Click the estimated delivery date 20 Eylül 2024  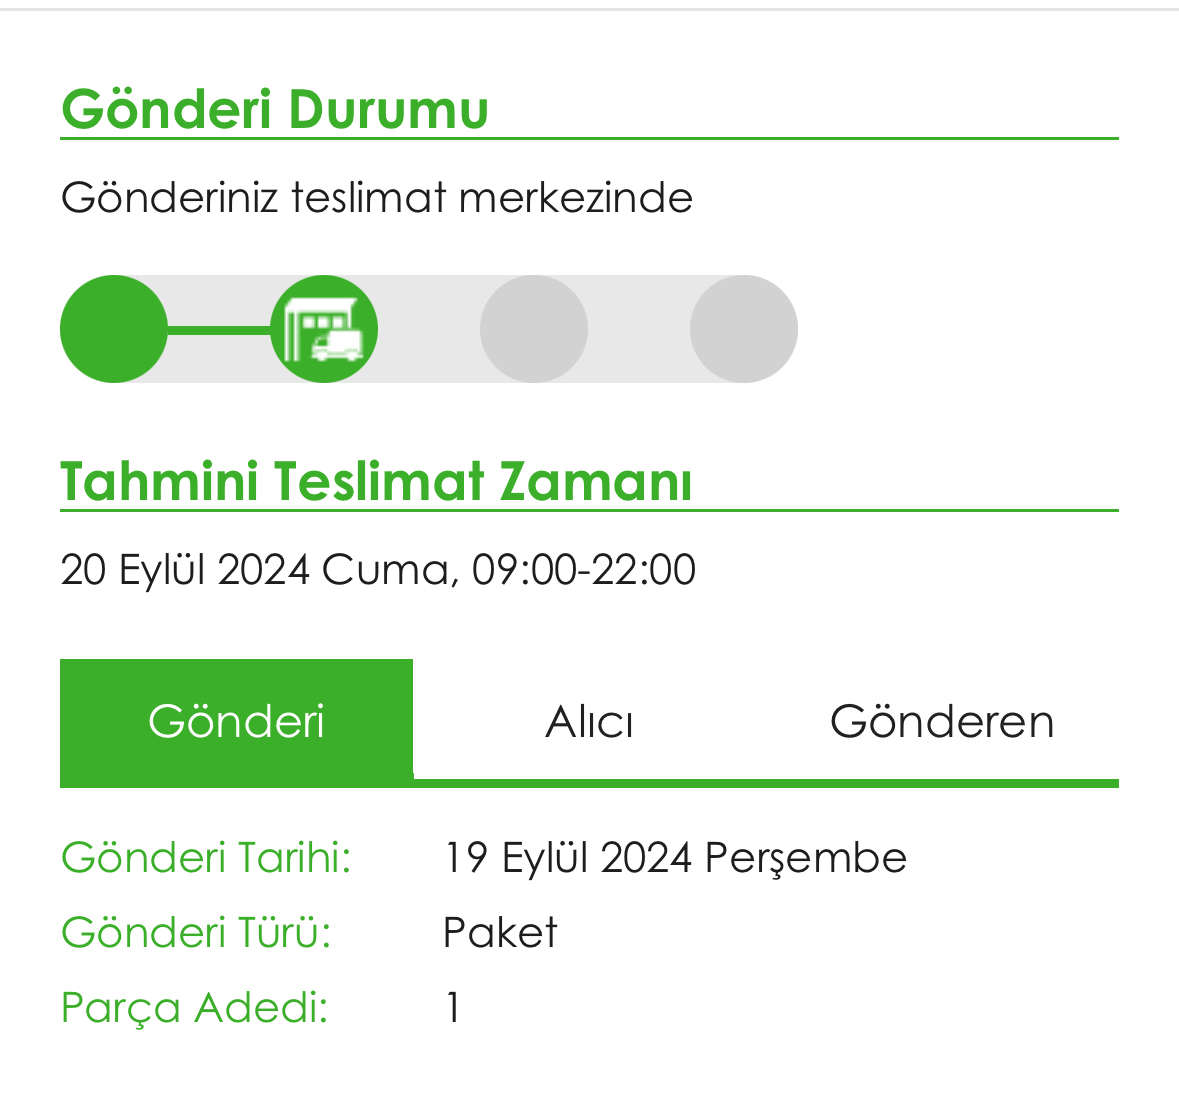(185, 569)
